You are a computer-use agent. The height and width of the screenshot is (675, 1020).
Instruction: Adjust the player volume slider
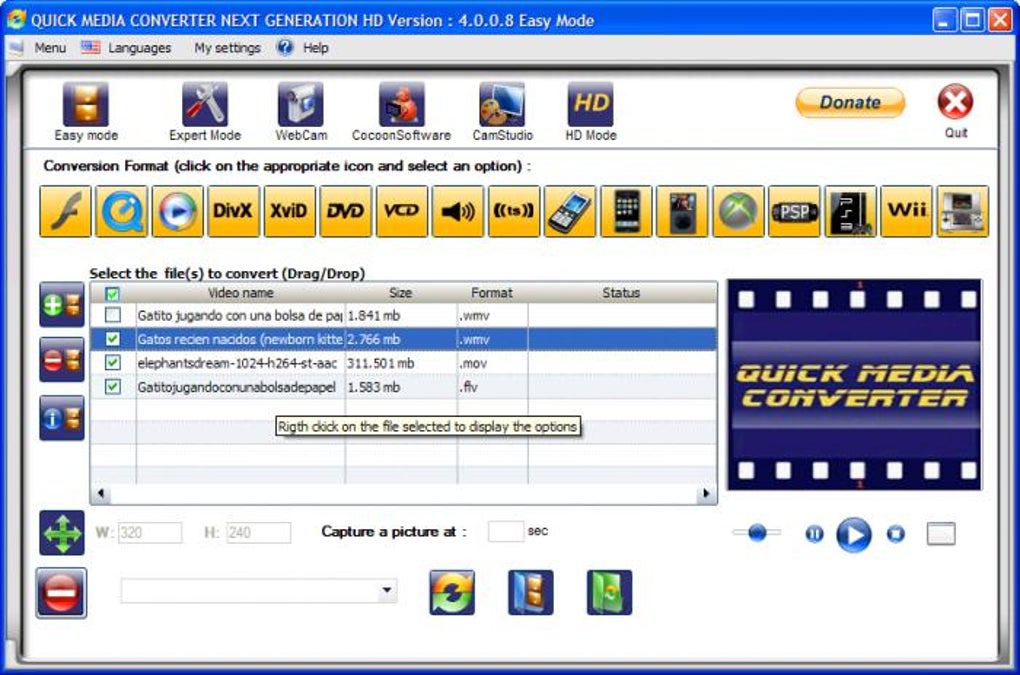(x=757, y=533)
